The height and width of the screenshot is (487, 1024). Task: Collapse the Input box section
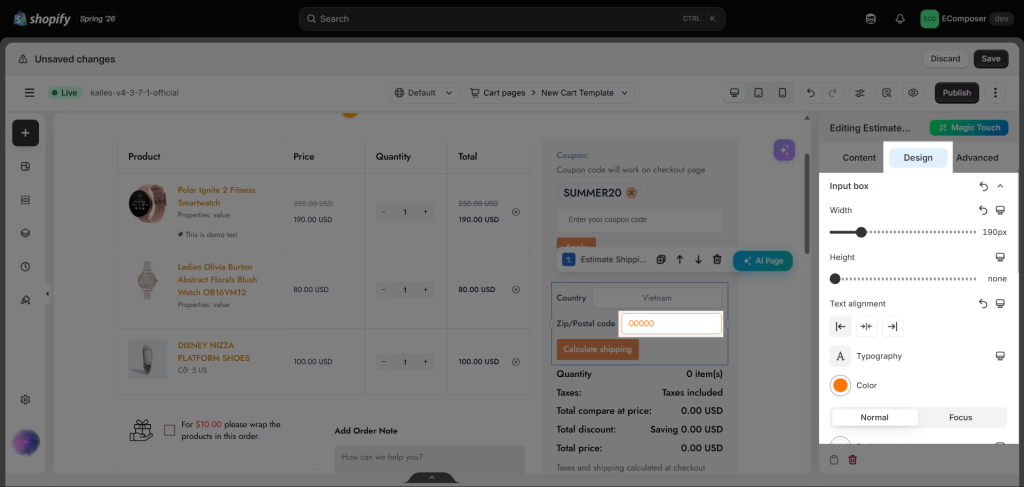pos(1000,186)
